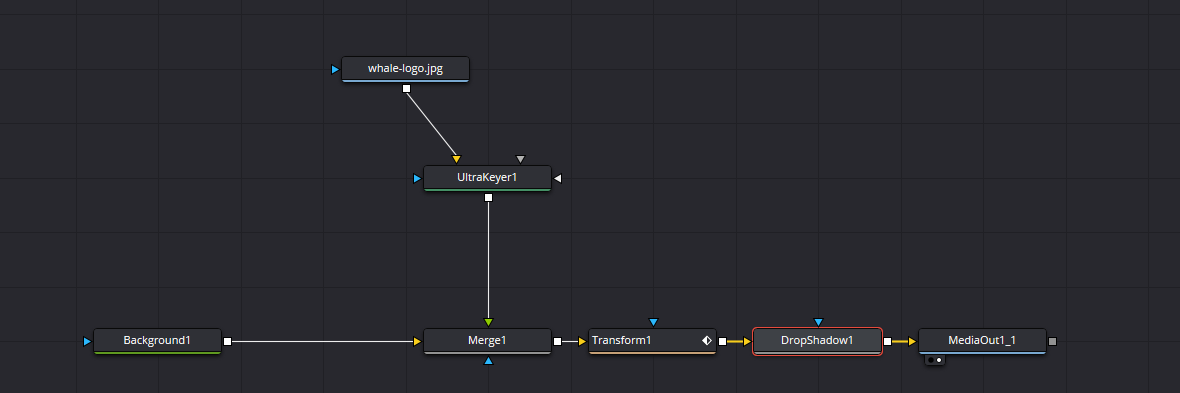Select the whale-logo.jpg node
Viewport: 1180px width, 393px height.
tap(406, 69)
